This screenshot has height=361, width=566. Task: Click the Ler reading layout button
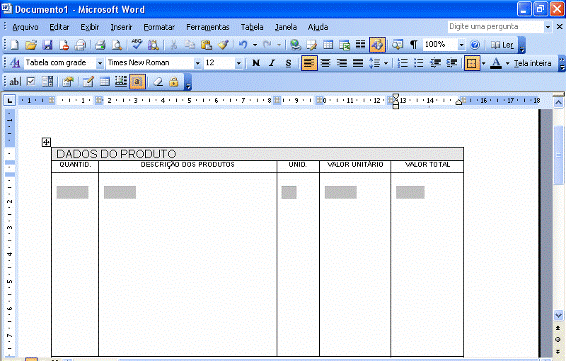tap(502, 45)
